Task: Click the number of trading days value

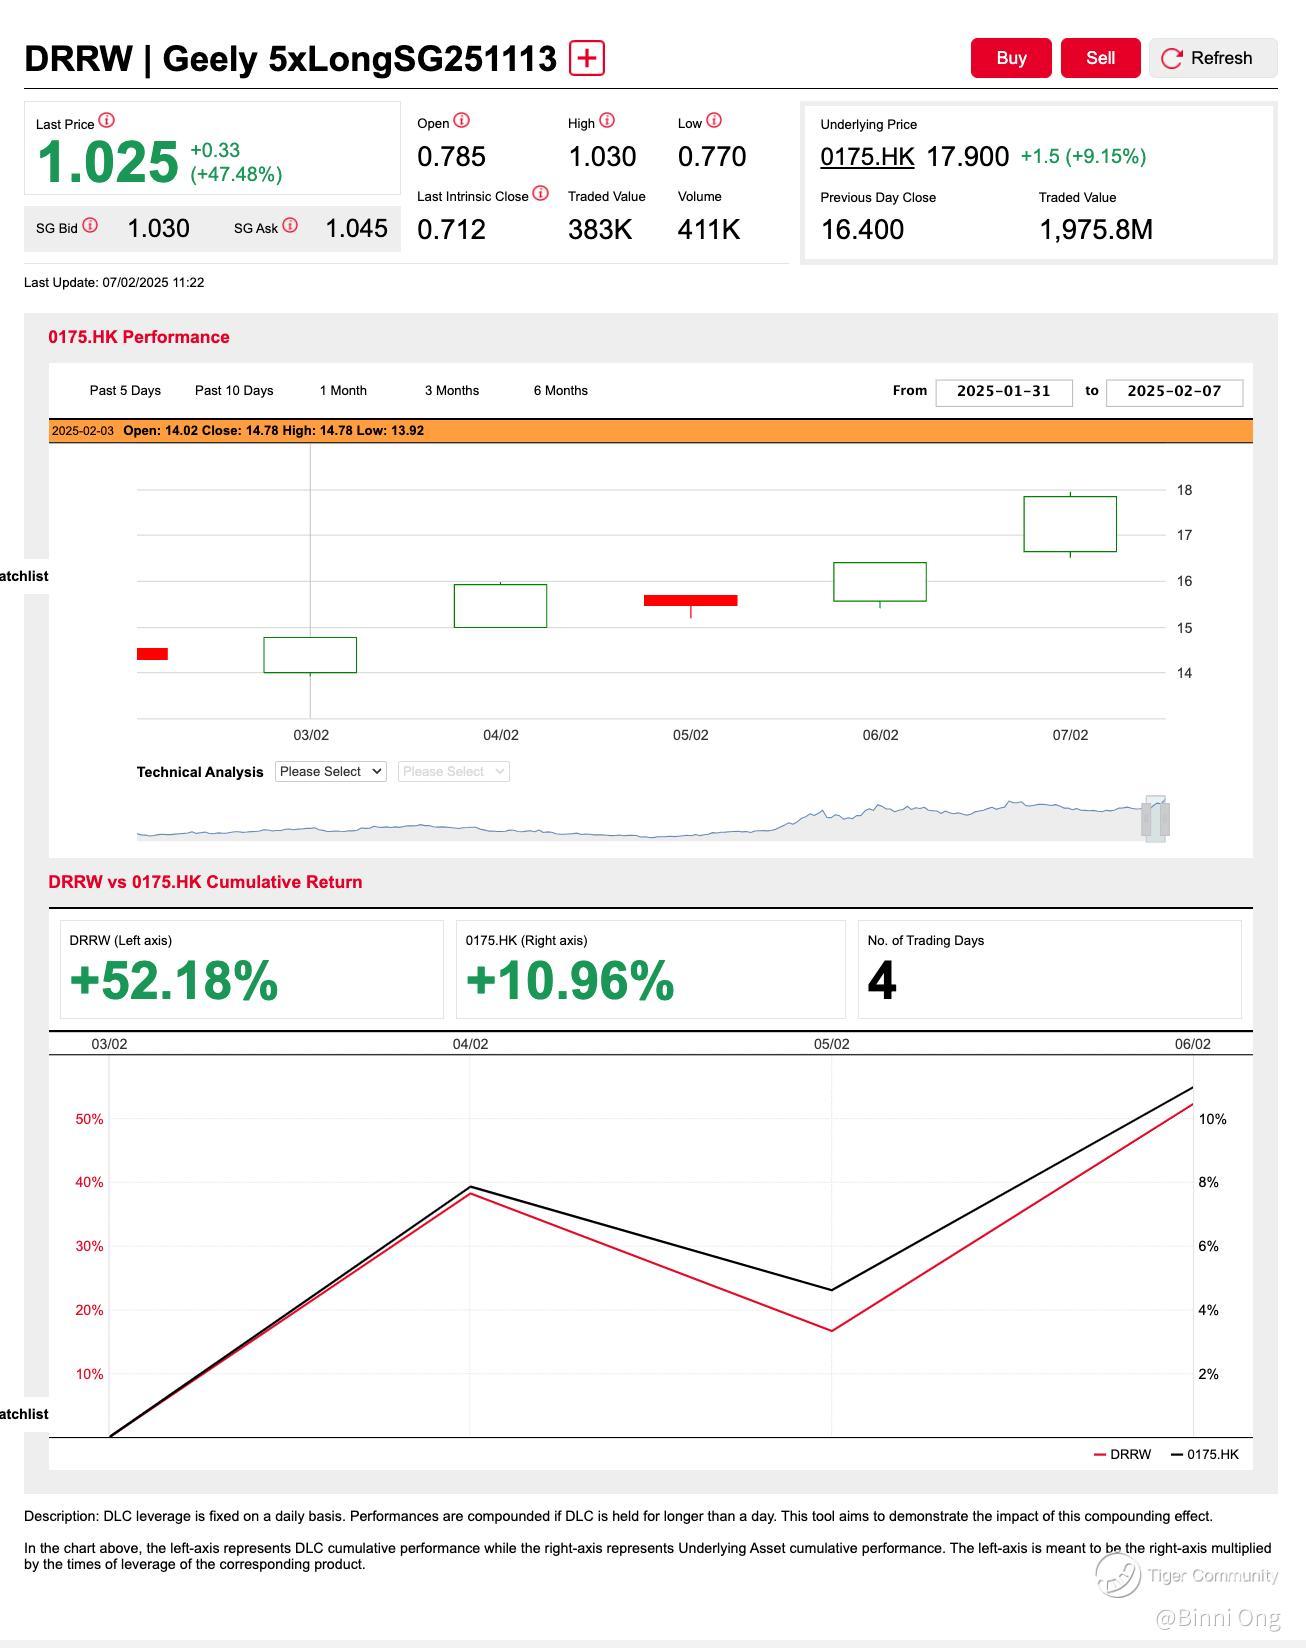Action: 882,980
